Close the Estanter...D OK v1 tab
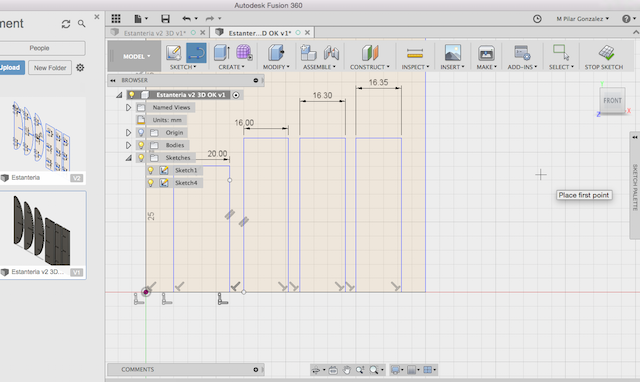640x382 pixels. tap(307, 33)
